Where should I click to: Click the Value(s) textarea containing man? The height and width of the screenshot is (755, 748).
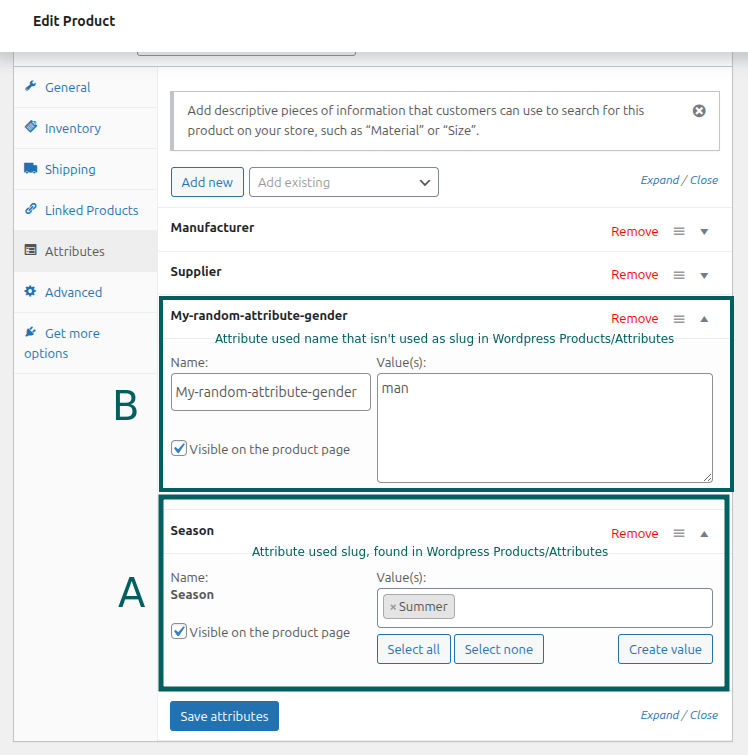click(x=545, y=428)
